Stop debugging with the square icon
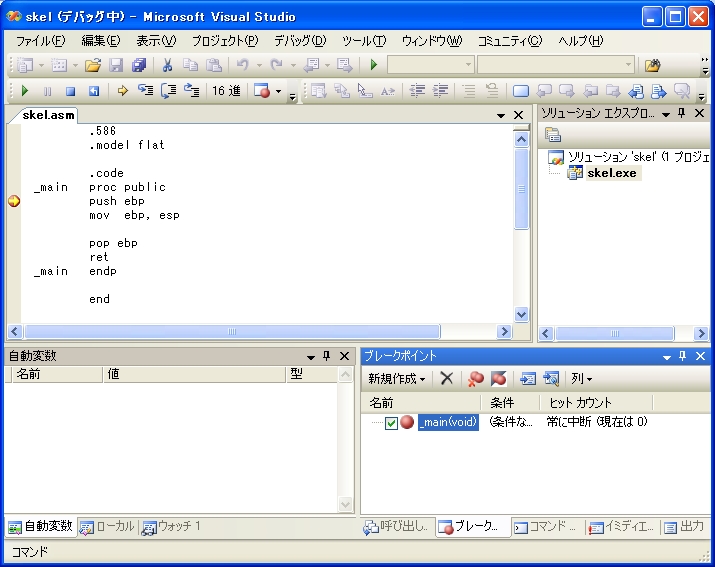 click(70, 91)
